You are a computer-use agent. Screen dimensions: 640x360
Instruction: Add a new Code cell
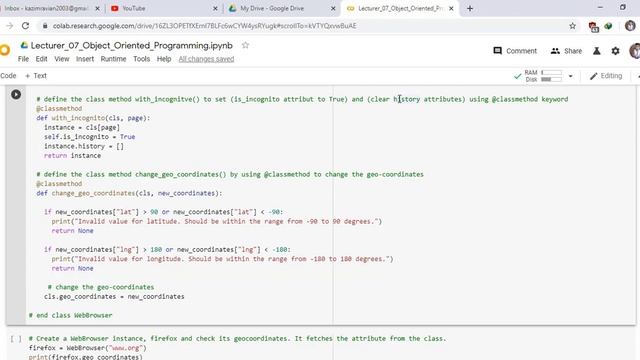coord(8,76)
